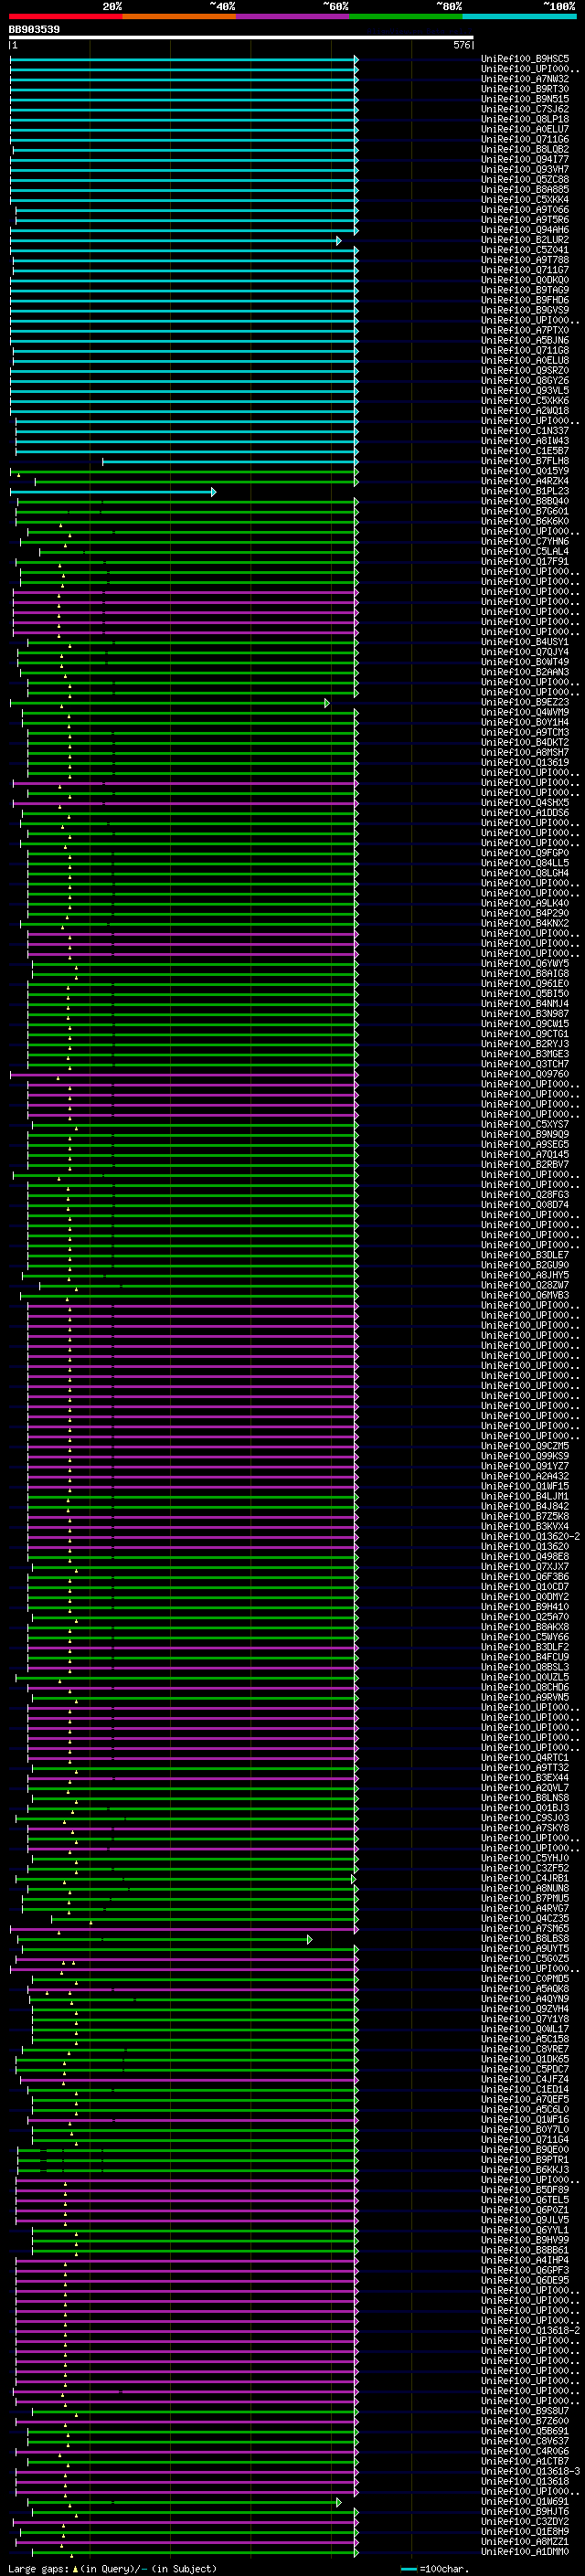The height and width of the screenshot is (2576, 585).
Task: Select the UniRef100_A7PTX0 label
Action: click(x=525, y=330)
